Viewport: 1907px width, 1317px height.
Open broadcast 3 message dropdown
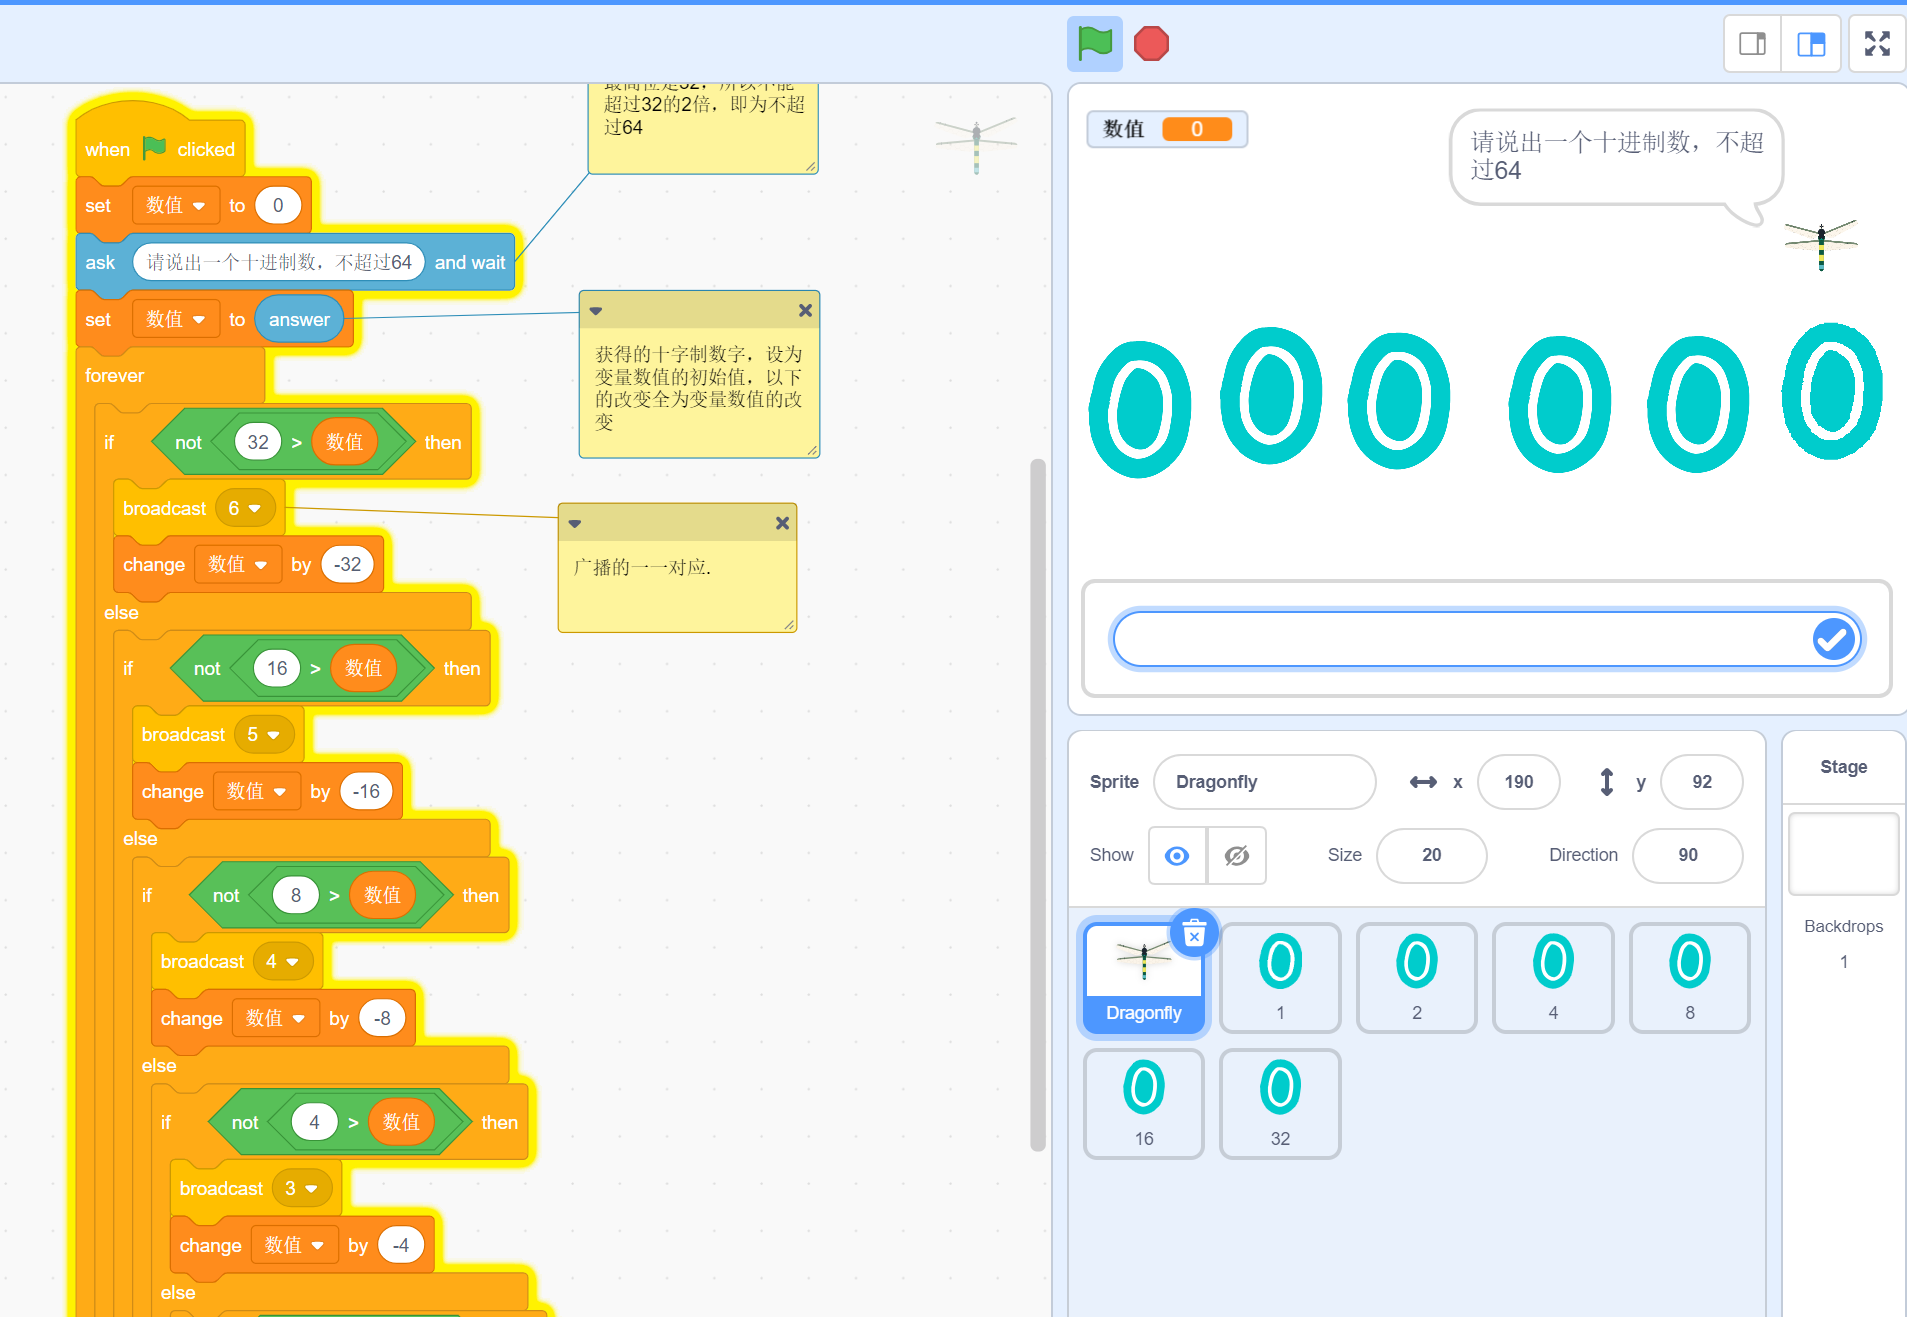pos(301,1188)
